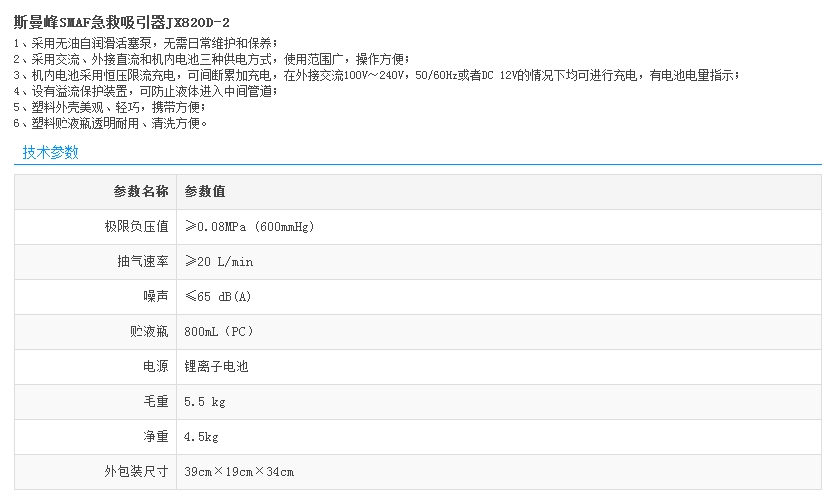Select the 噪声 row label
The height and width of the screenshot is (496, 830).
pos(155,297)
